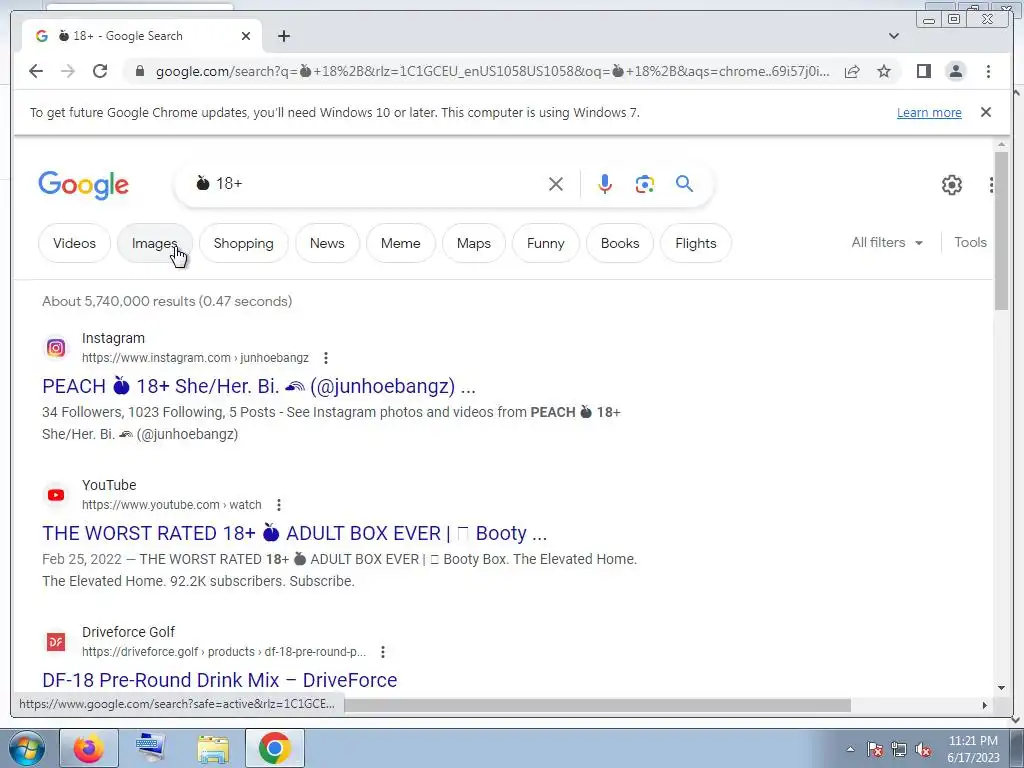1024x768 pixels.
Task: Bookmark this tab with the star
Action: click(x=884, y=71)
